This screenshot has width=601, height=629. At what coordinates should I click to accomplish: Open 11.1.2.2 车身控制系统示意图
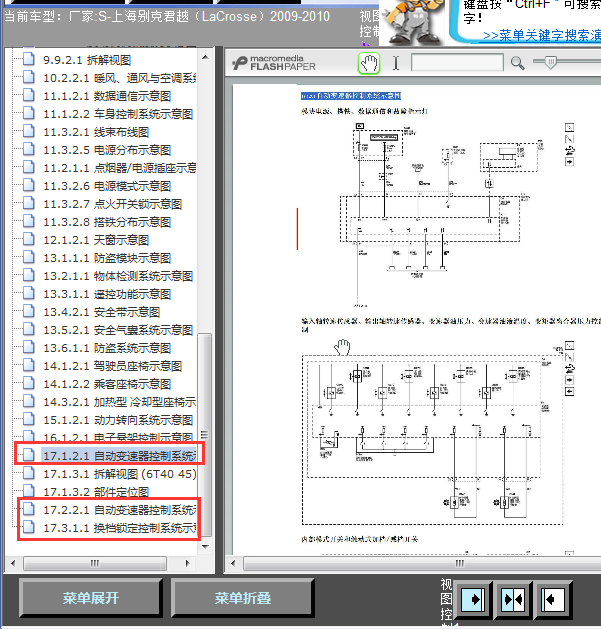pyautogui.click(x=118, y=114)
